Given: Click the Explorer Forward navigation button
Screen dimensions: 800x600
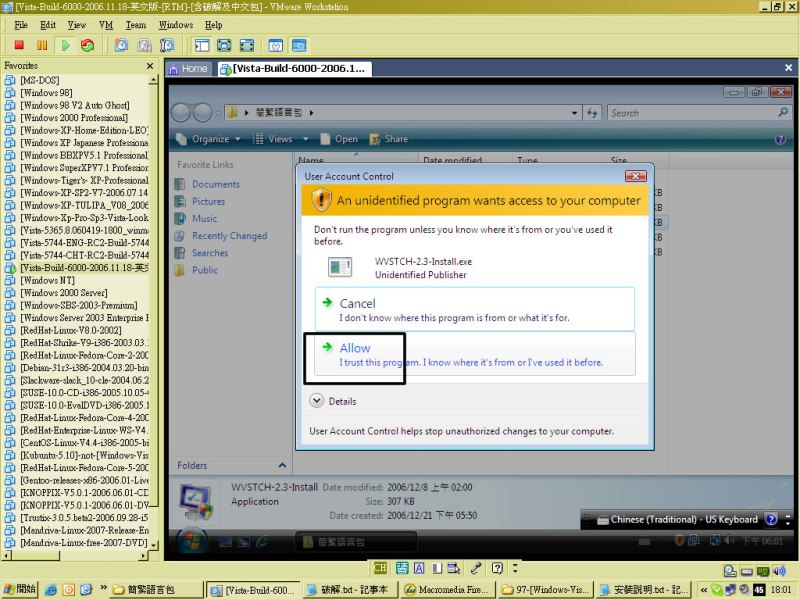Looking at the screenshot, I should 203,113.
